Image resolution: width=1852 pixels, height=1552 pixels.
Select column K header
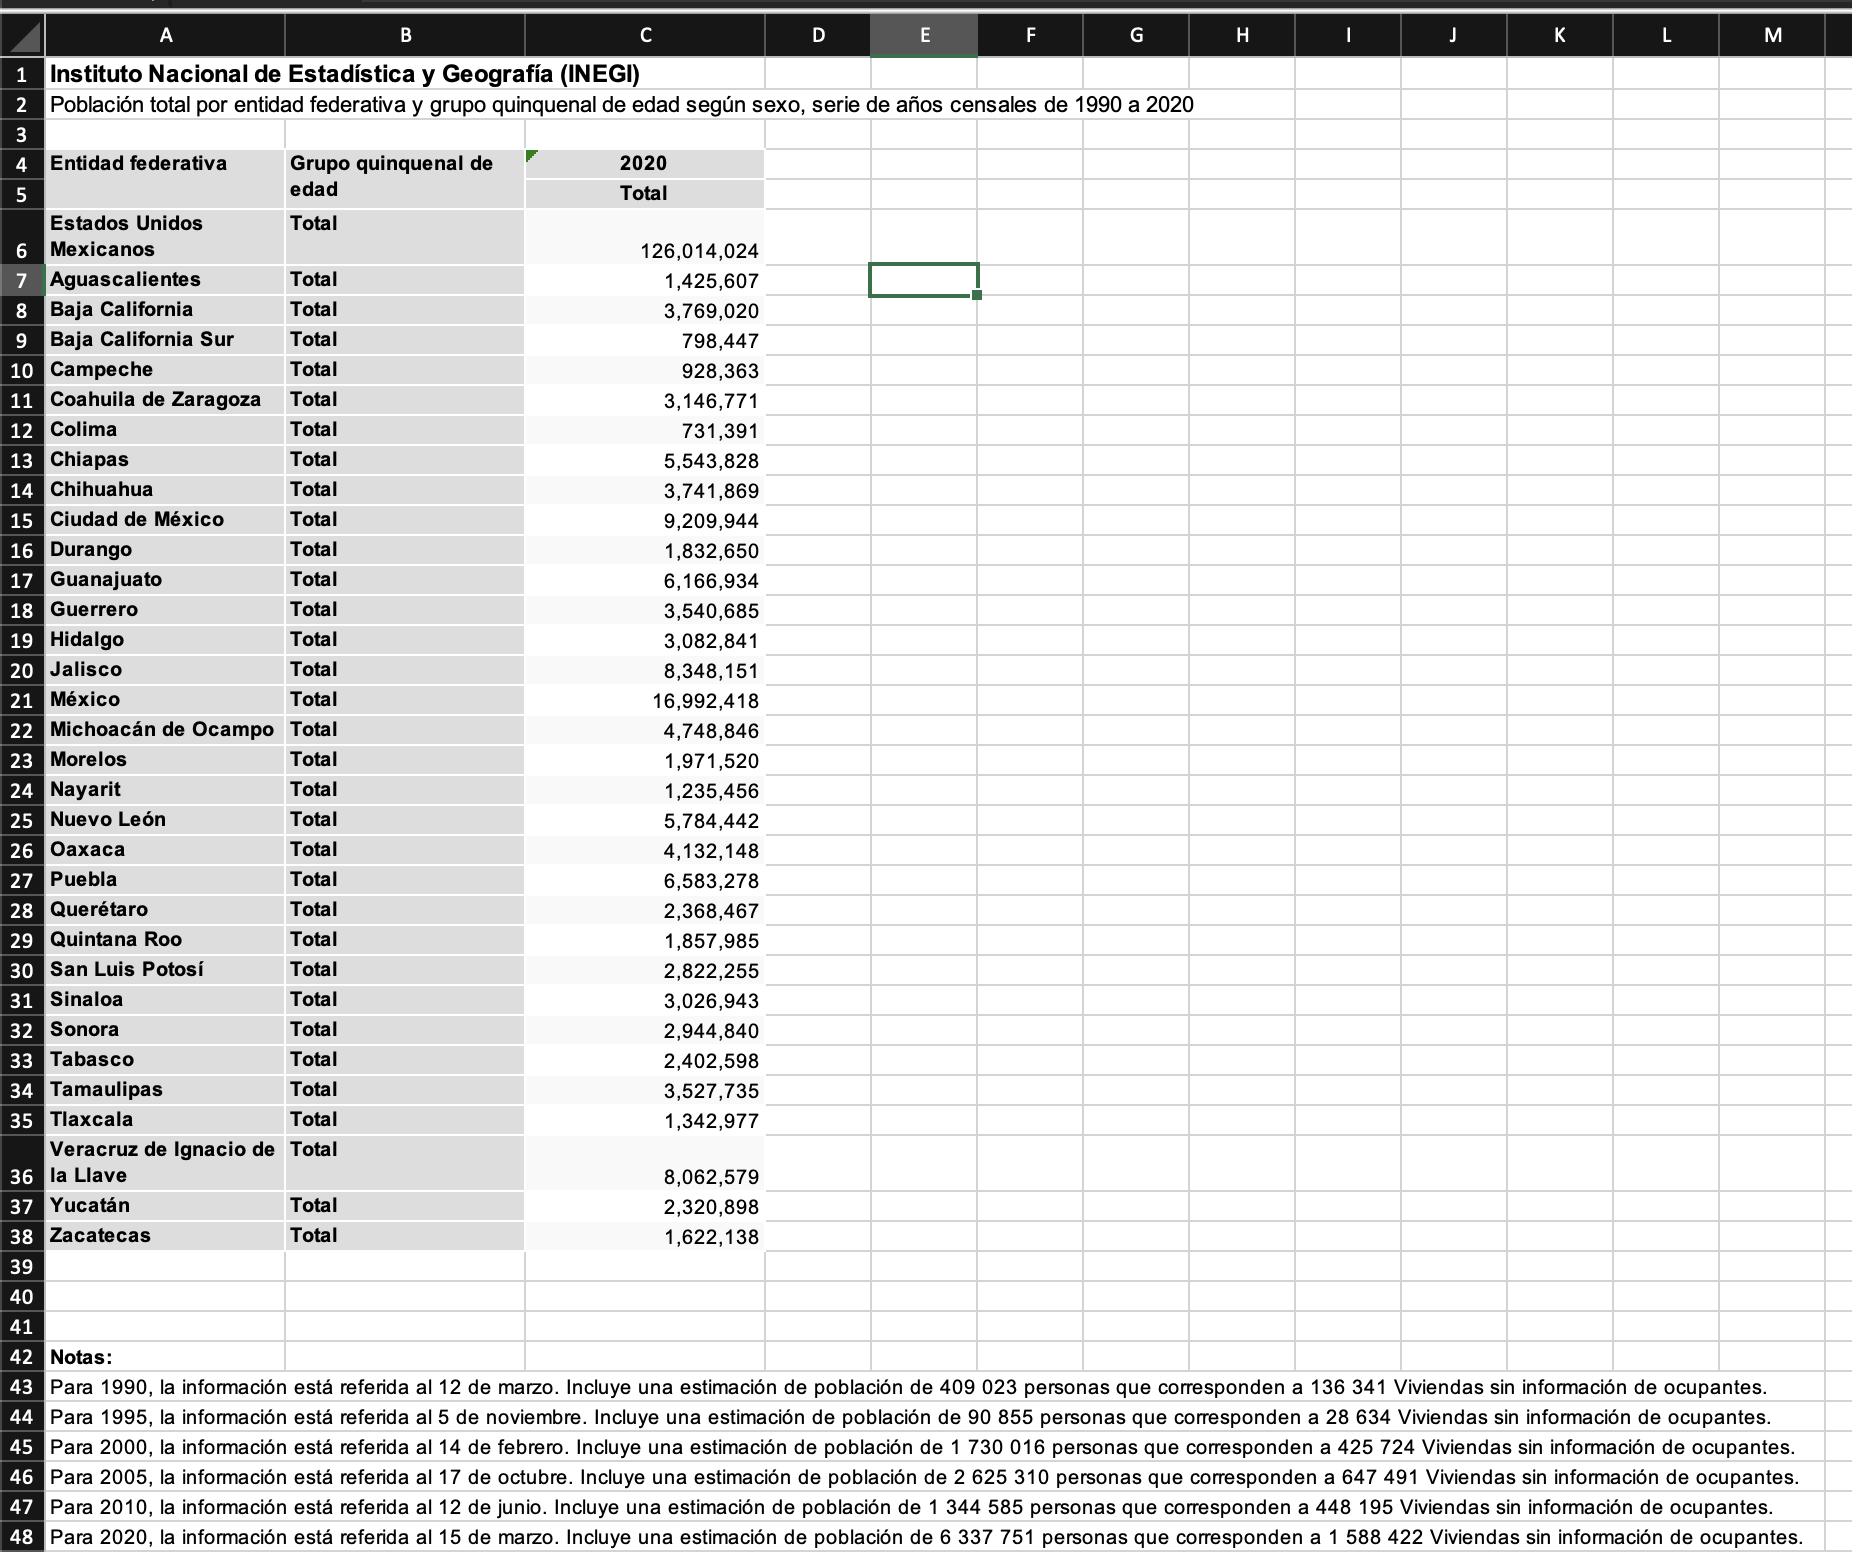[x=1560, y=36]
